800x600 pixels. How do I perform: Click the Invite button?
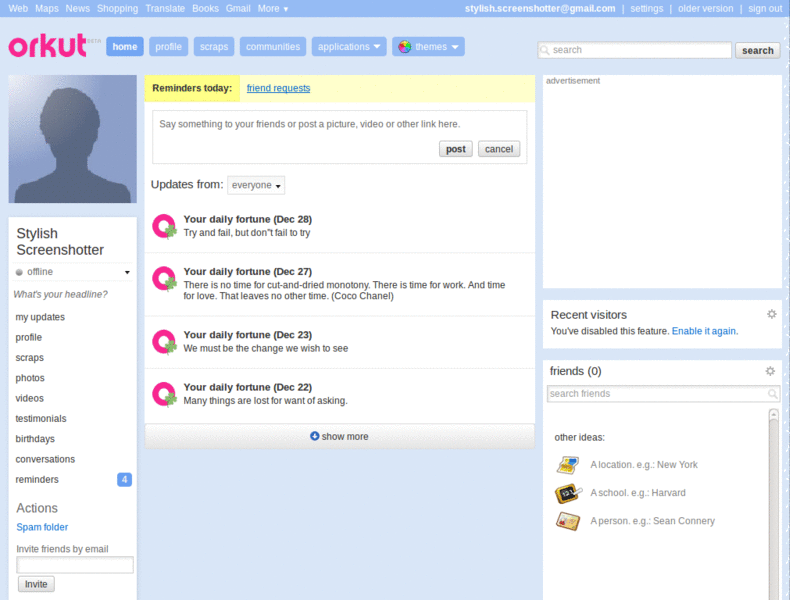click(36, 584)
